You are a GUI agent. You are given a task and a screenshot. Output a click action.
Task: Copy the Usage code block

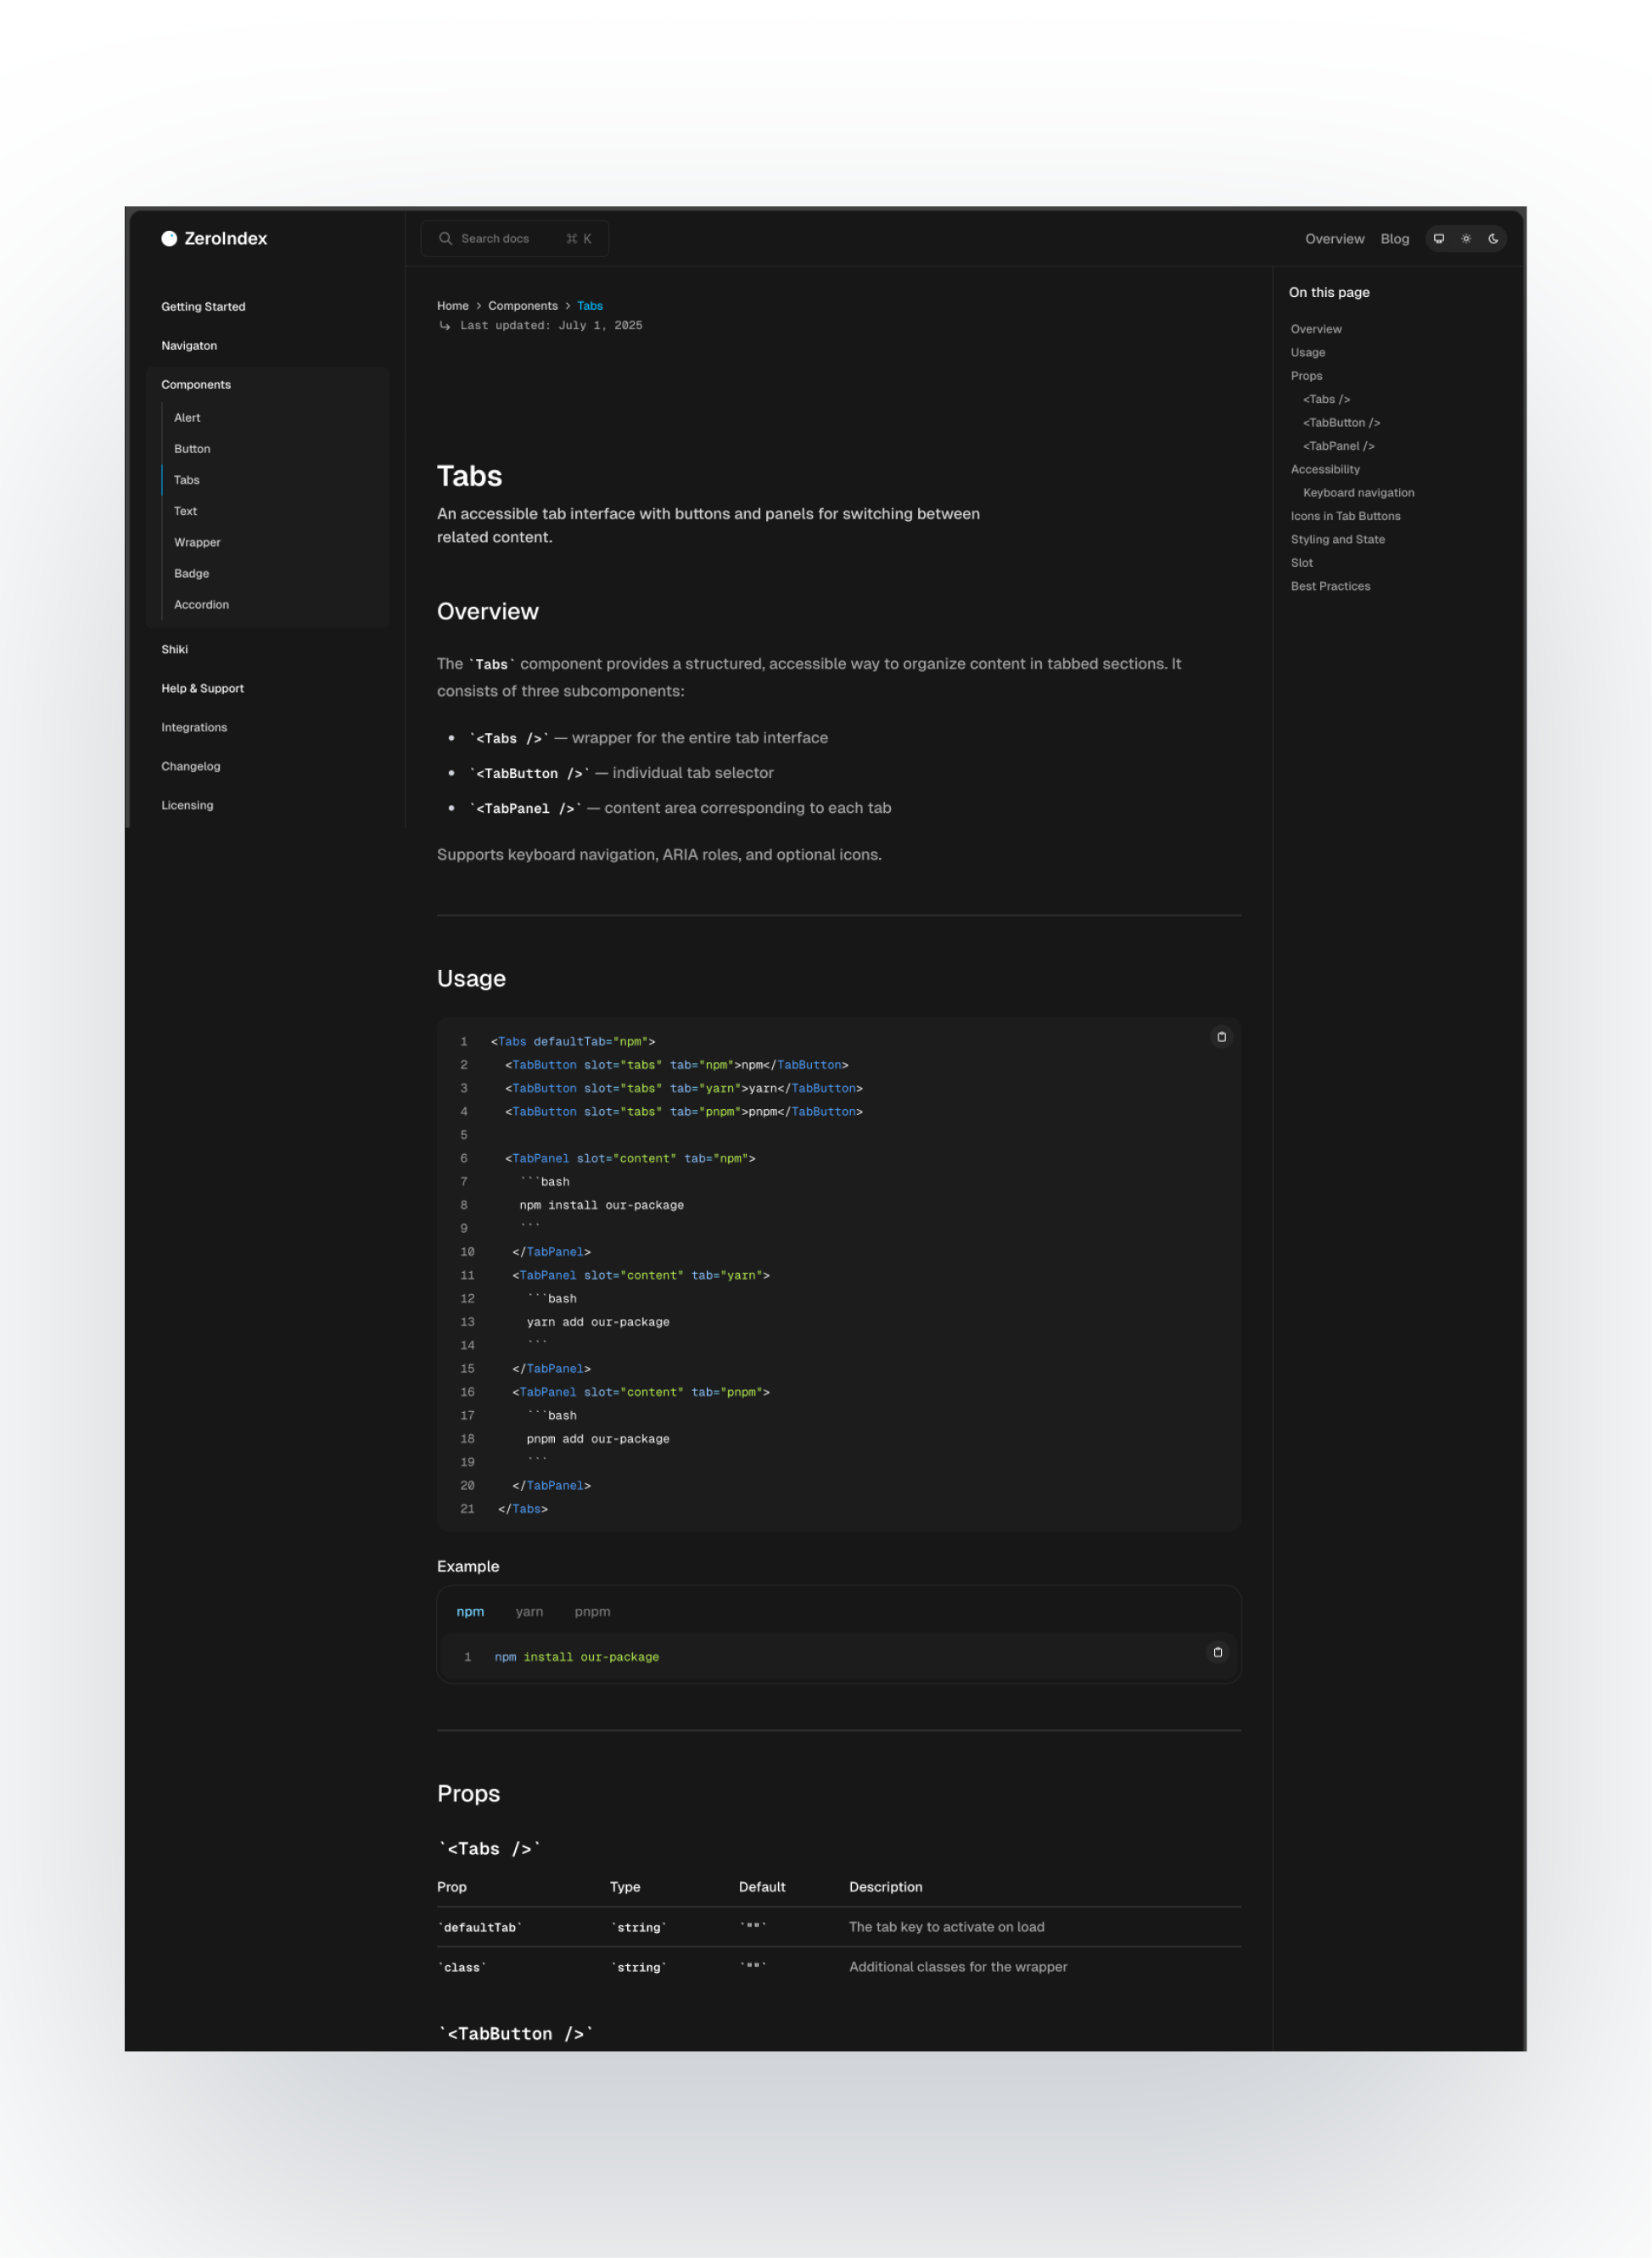pyautogui.click(x=1221, y=1037)
